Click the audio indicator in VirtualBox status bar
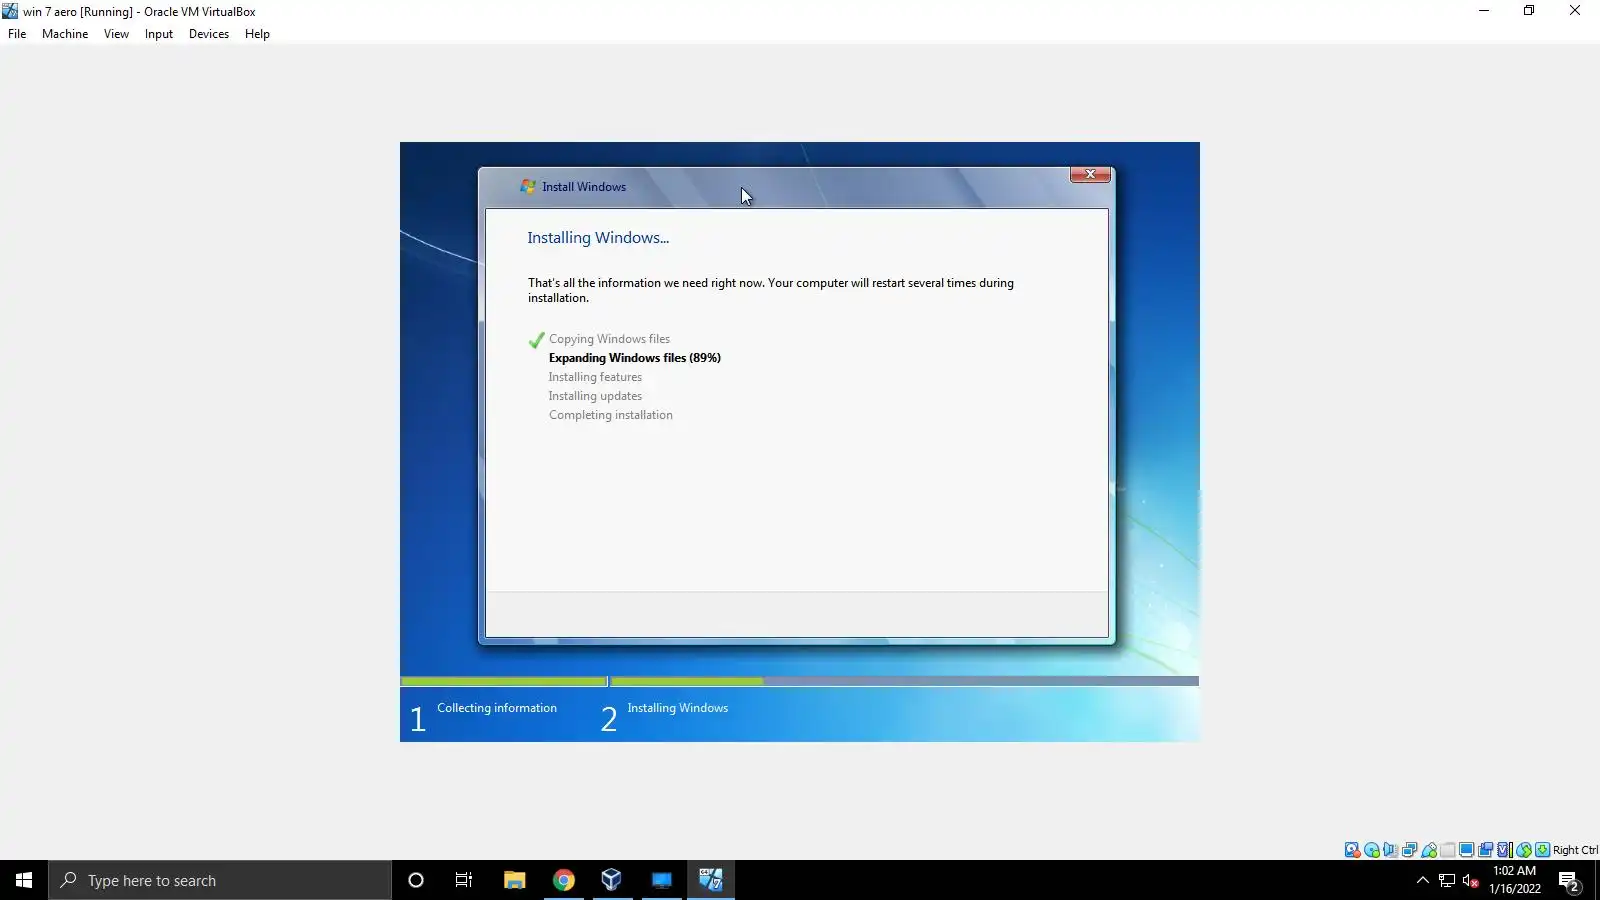Screen dimensions: 1600x900 1391,850
